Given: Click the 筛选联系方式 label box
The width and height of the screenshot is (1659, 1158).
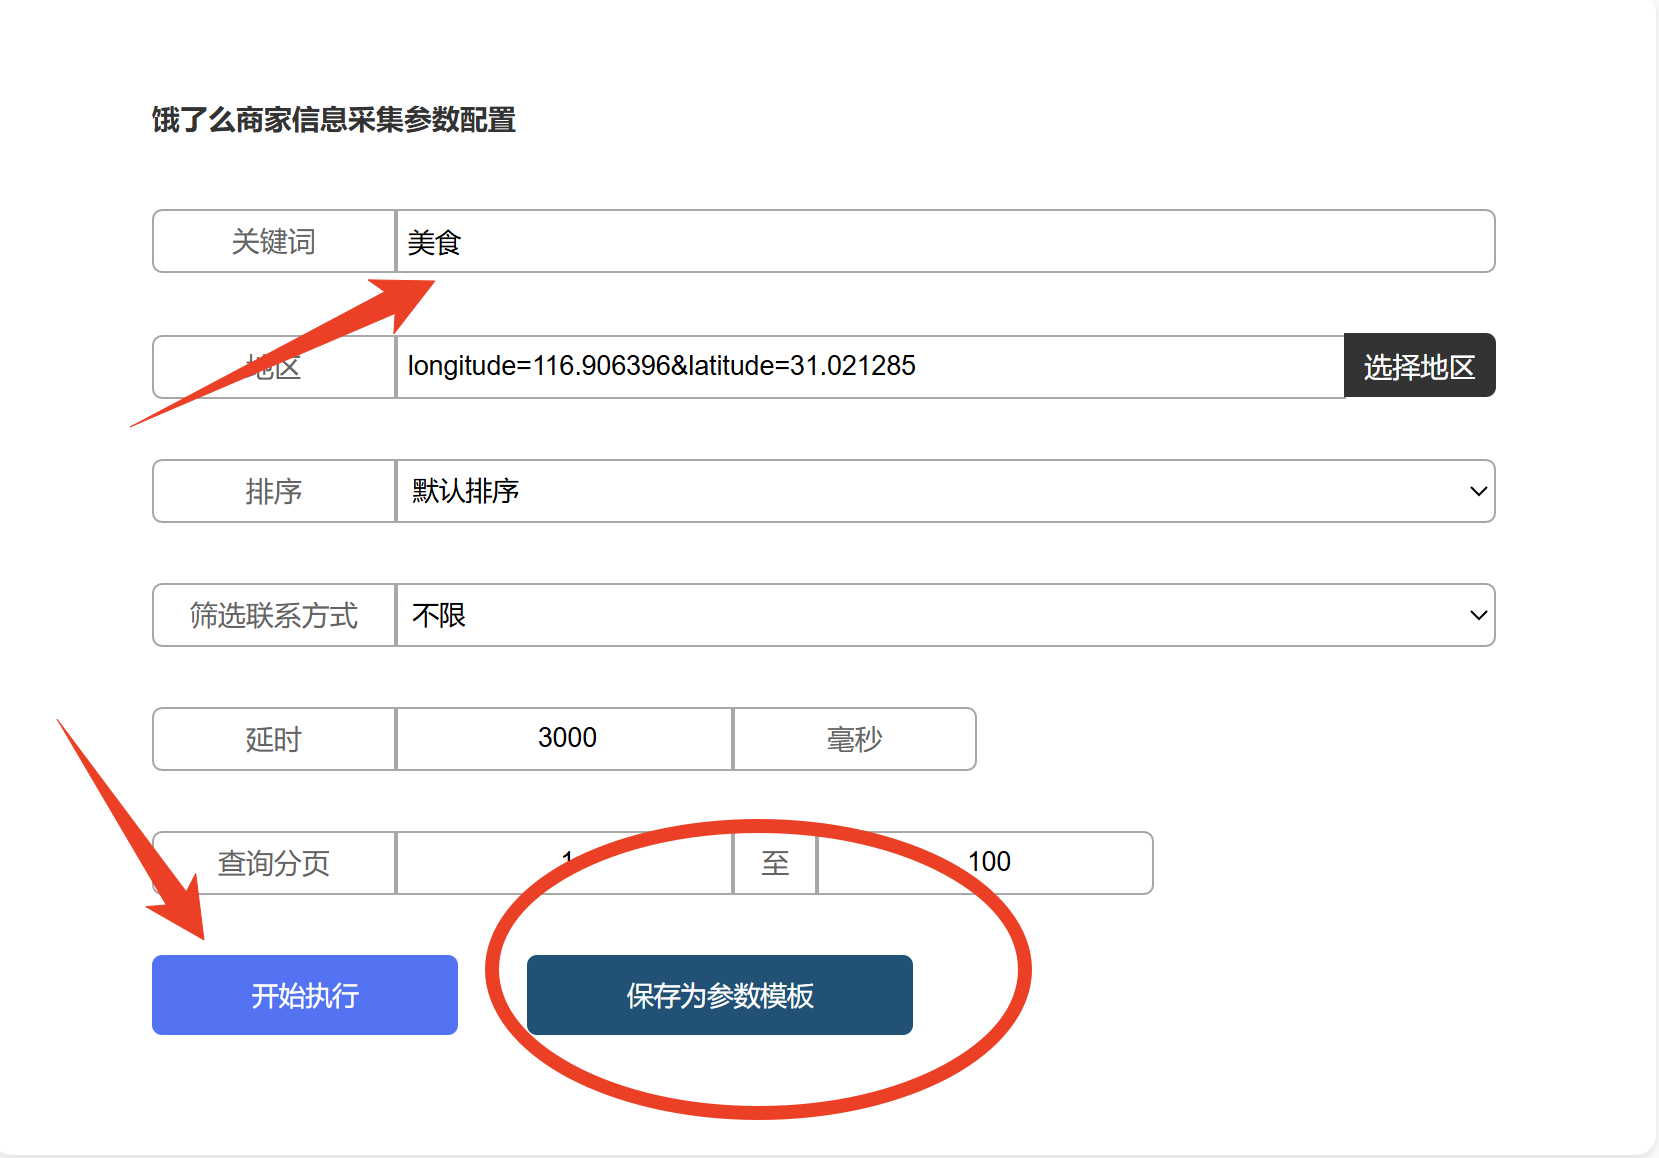Looking at the screenshot, I should (274, 615).
